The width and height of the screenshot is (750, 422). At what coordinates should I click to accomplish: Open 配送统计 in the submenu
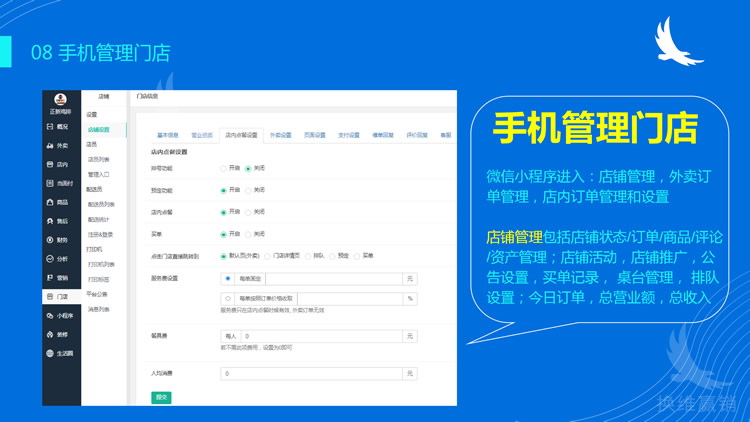point(99,220)
